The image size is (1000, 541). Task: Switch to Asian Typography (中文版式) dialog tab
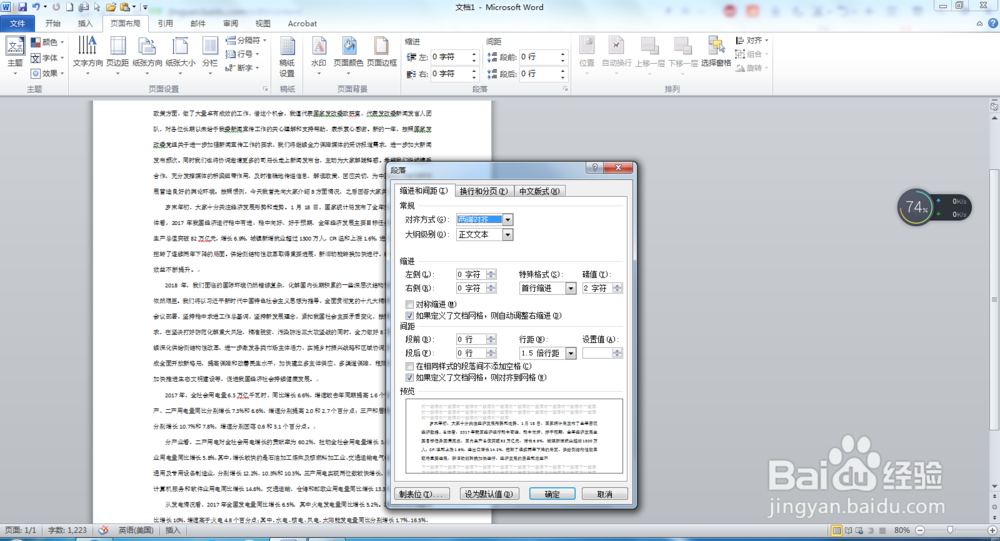tap(539, 191)
